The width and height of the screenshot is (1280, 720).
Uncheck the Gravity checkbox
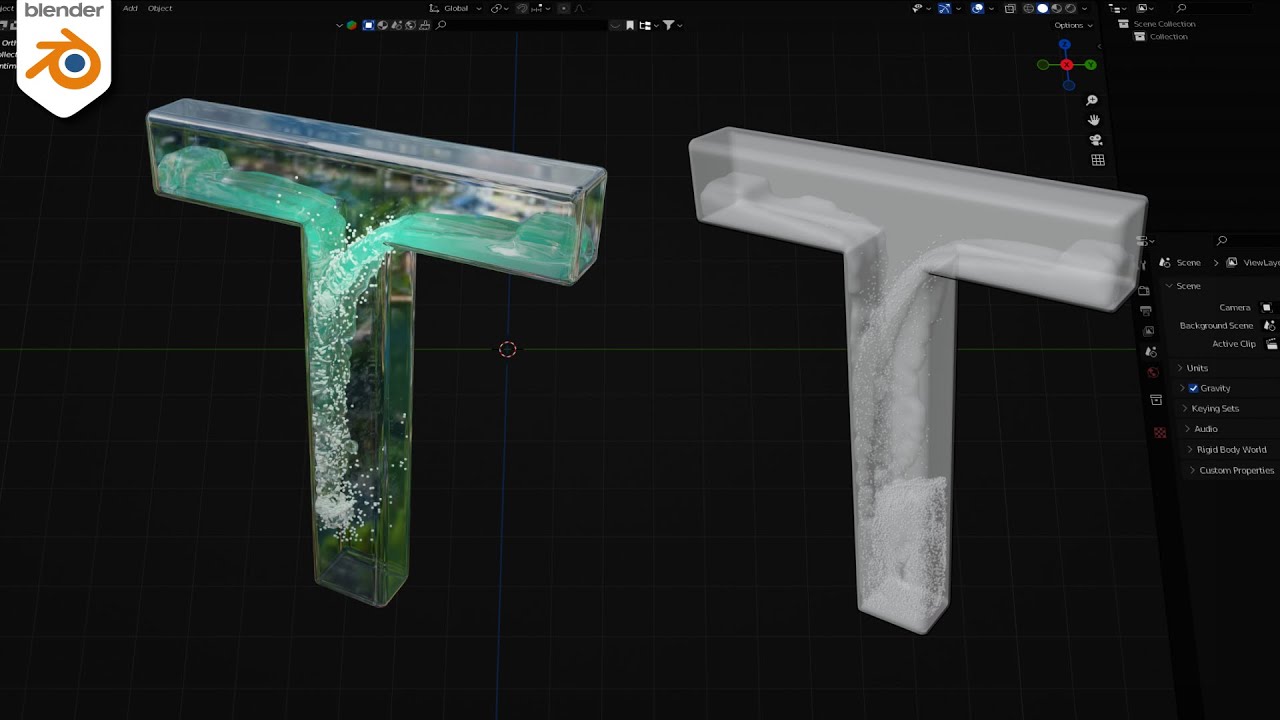coord(1193,388)
